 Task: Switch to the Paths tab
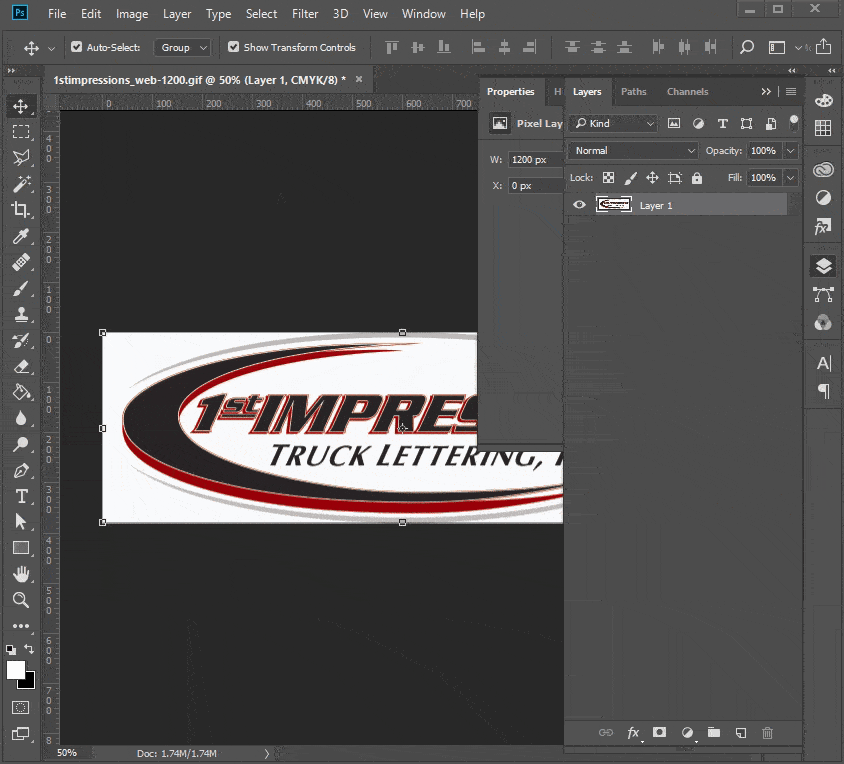click(634, 92)
